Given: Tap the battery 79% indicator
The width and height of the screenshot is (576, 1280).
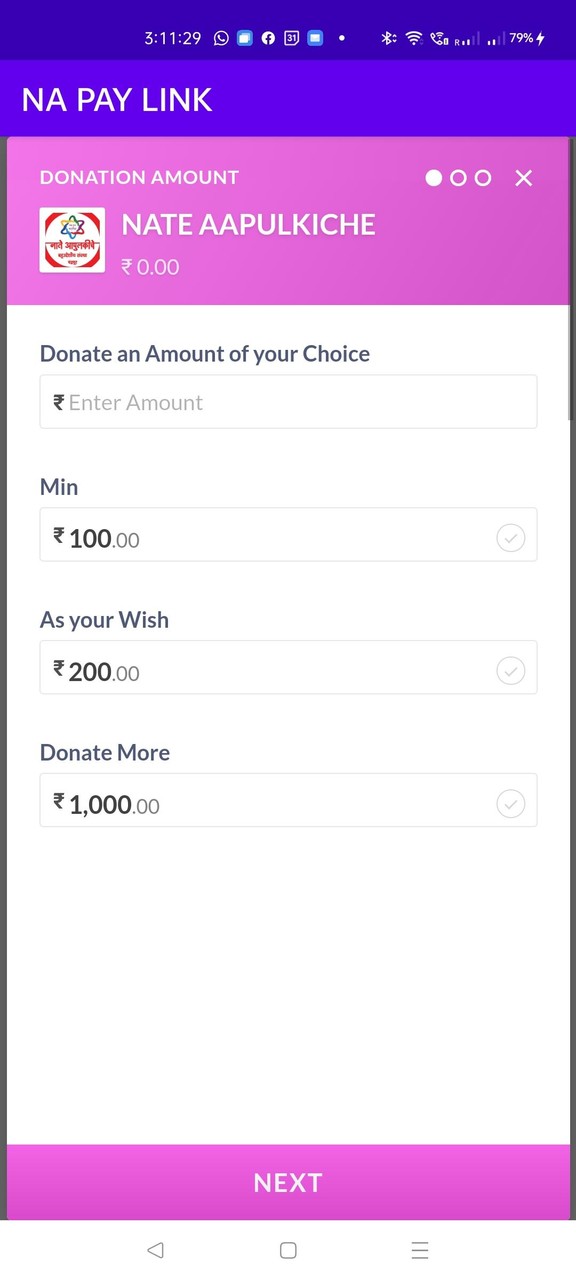Looking at the screenshot, I should pos(525,37).
